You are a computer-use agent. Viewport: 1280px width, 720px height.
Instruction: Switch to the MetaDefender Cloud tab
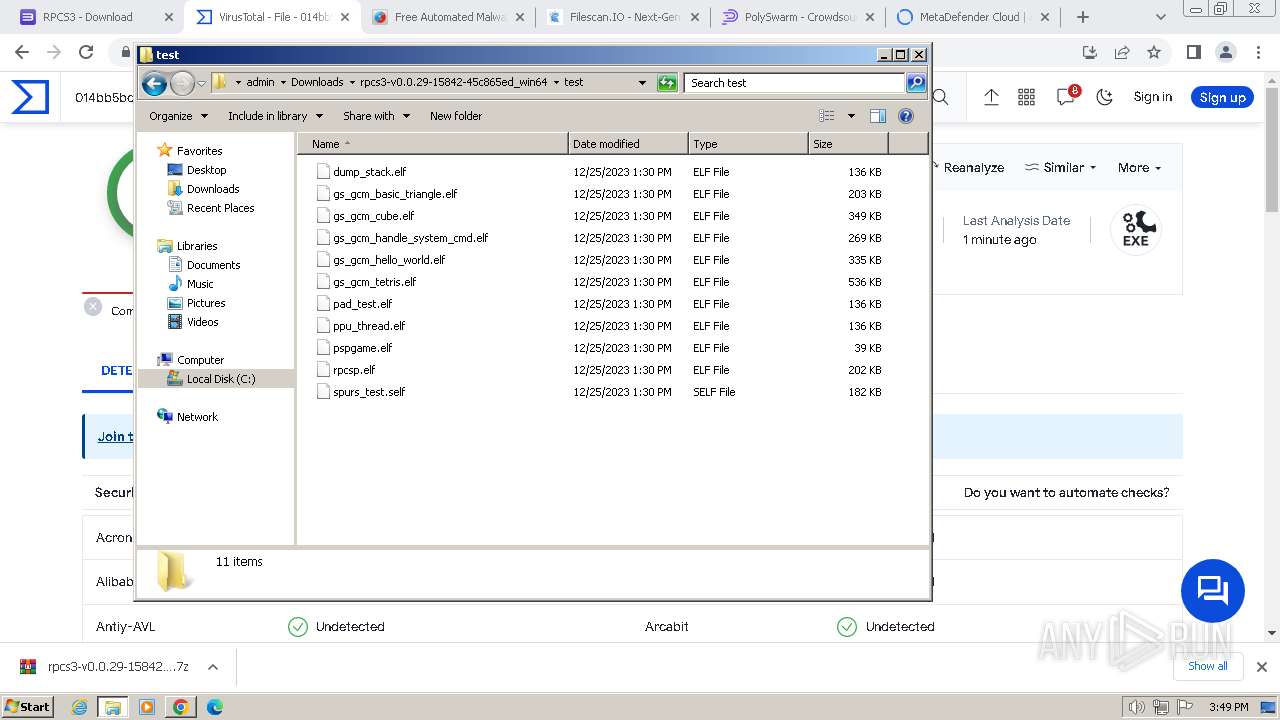(972, 17)
